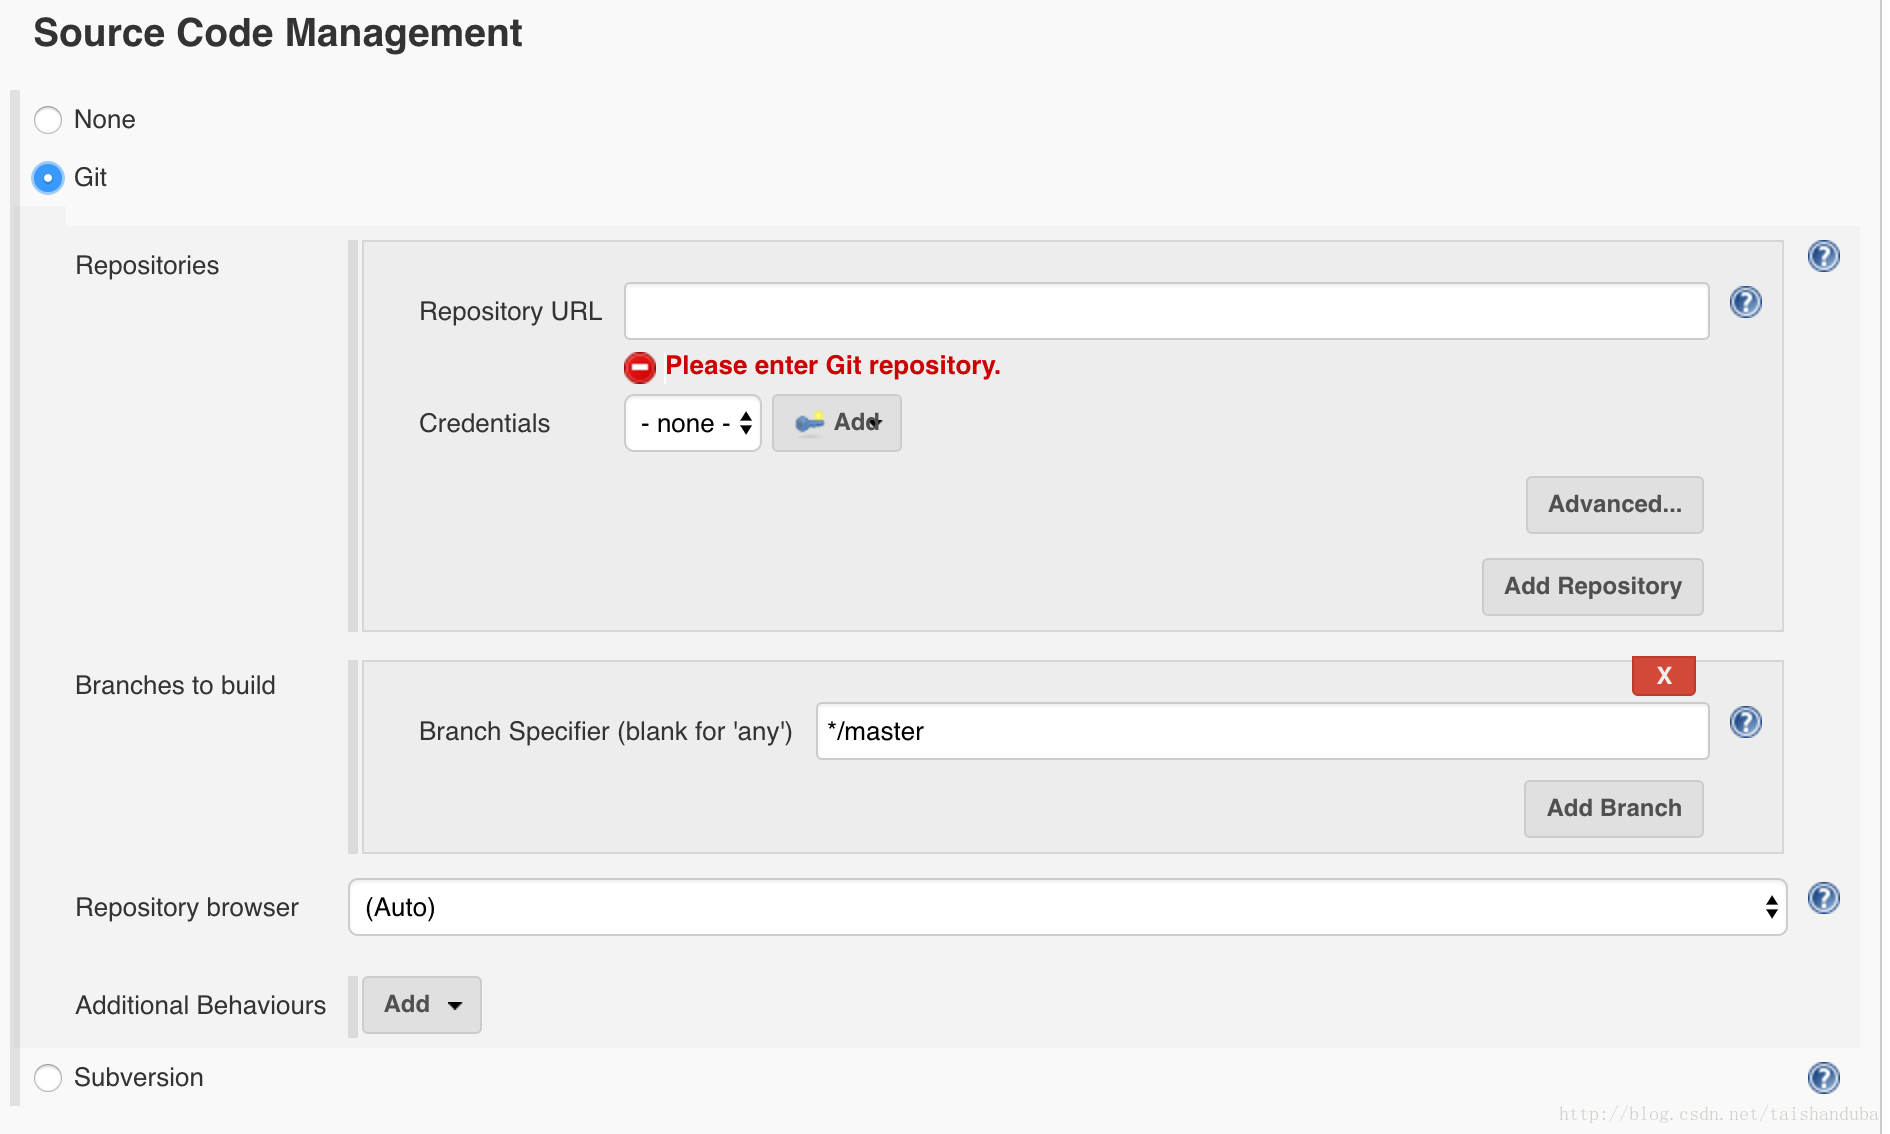Click the Branch Specifier input containing */master
This screenshot has width=1890, height=1134.
pyautogui.click(x=1263, y=731)
